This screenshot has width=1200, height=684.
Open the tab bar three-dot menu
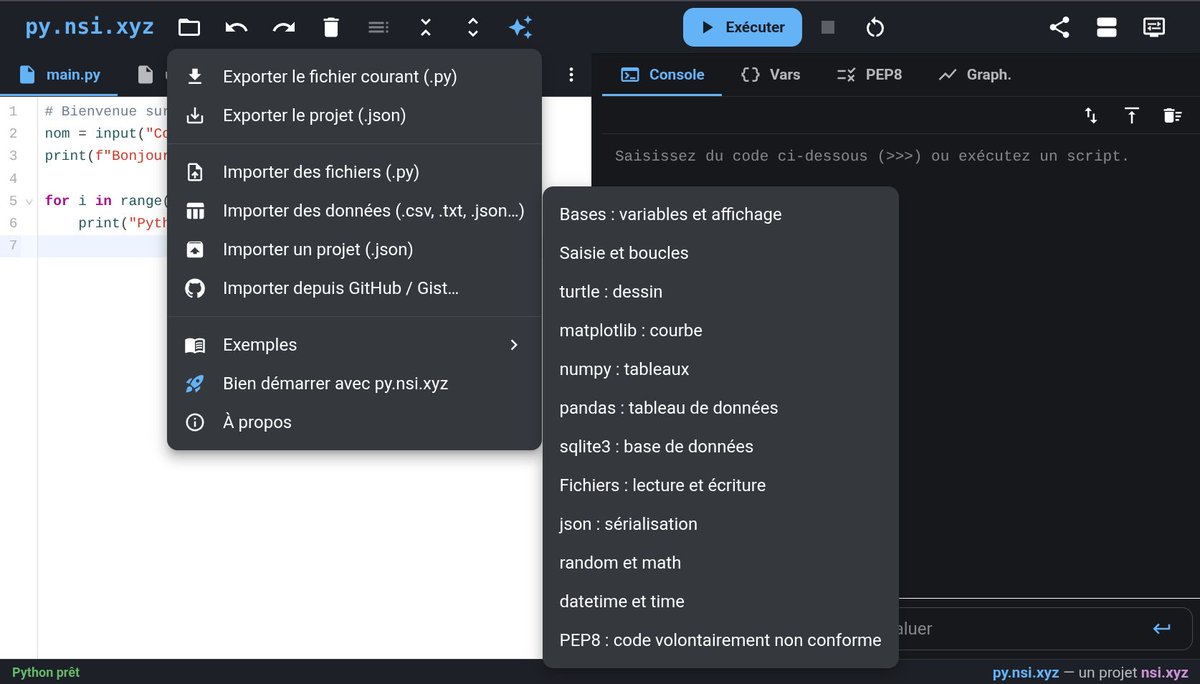click(571, 75)
